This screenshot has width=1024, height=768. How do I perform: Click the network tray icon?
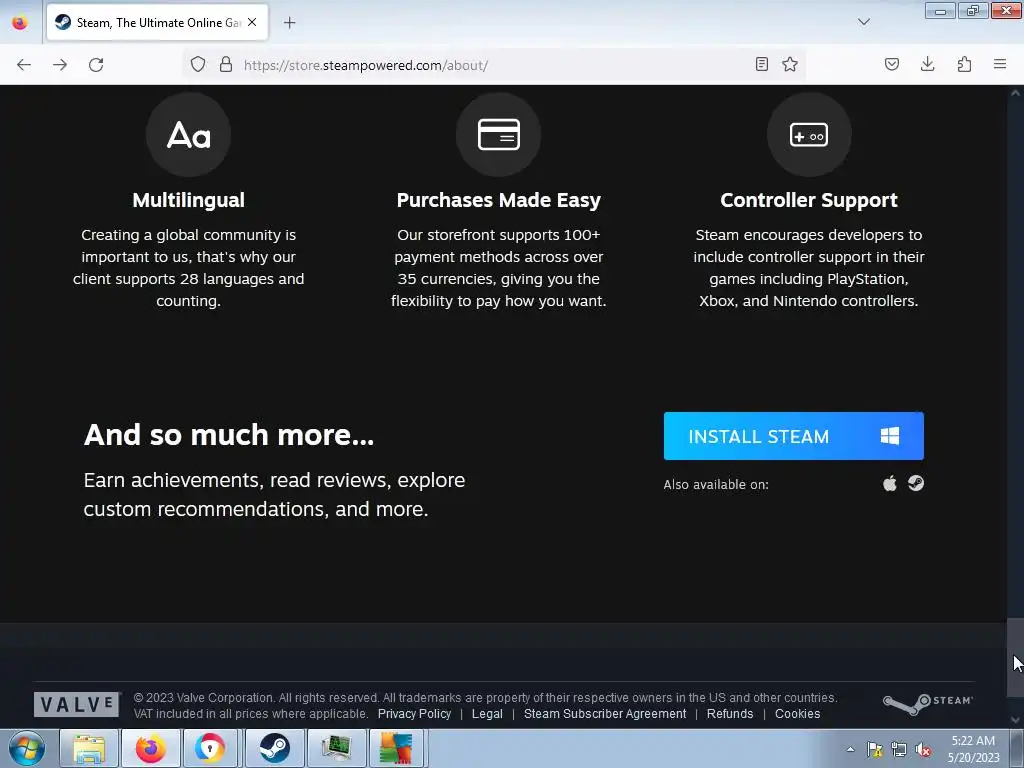pyautogui.click(x=899, y=749)
